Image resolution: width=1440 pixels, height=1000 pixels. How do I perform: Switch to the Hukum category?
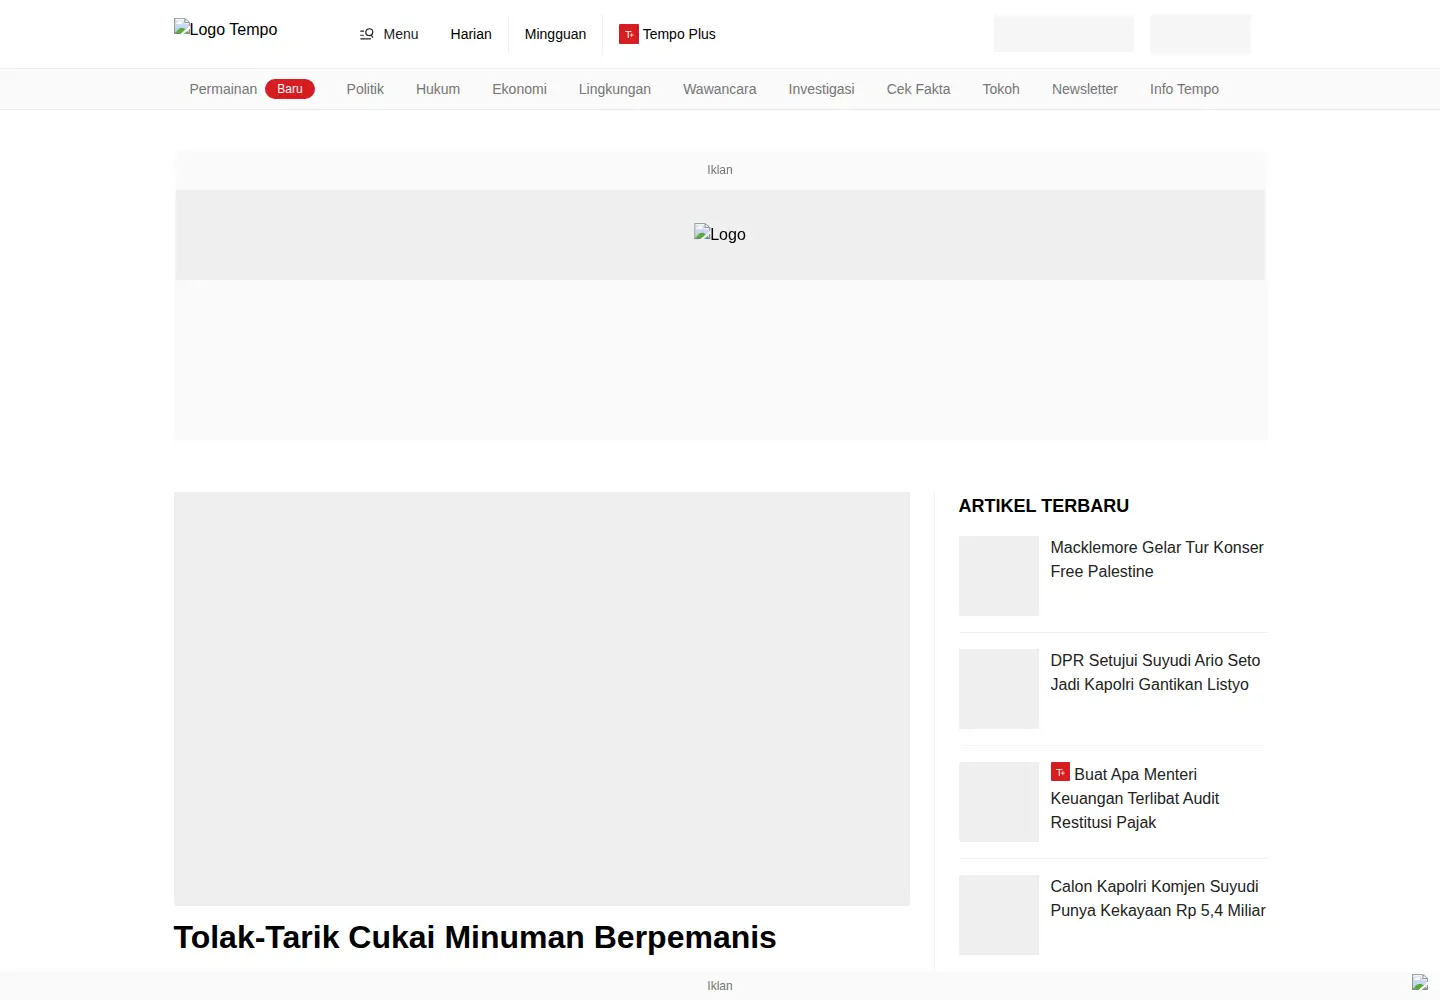click(x=438, y=89)
